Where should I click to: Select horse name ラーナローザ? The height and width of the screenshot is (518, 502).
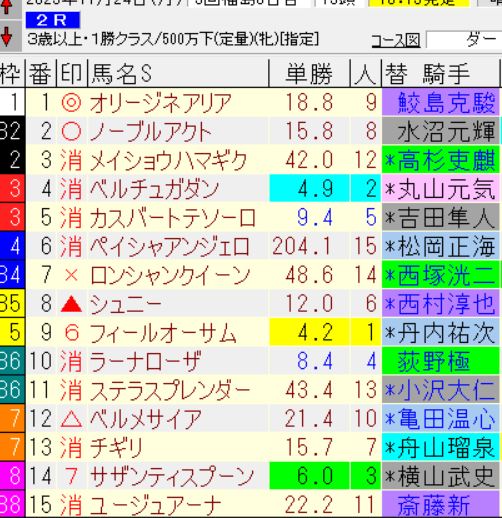point(146,362)
